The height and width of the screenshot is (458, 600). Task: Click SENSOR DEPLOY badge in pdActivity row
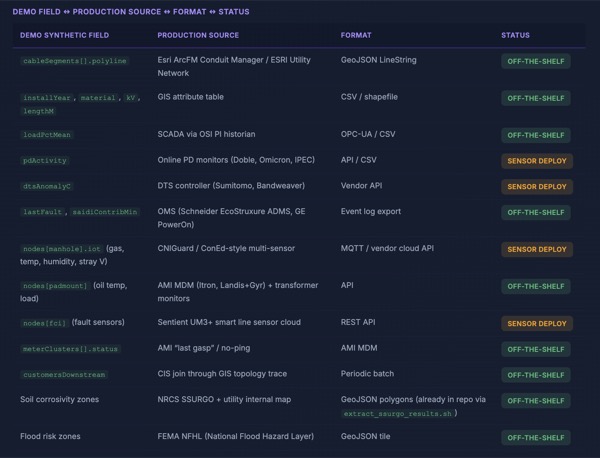pyautogui.click(x=537, y=161)
